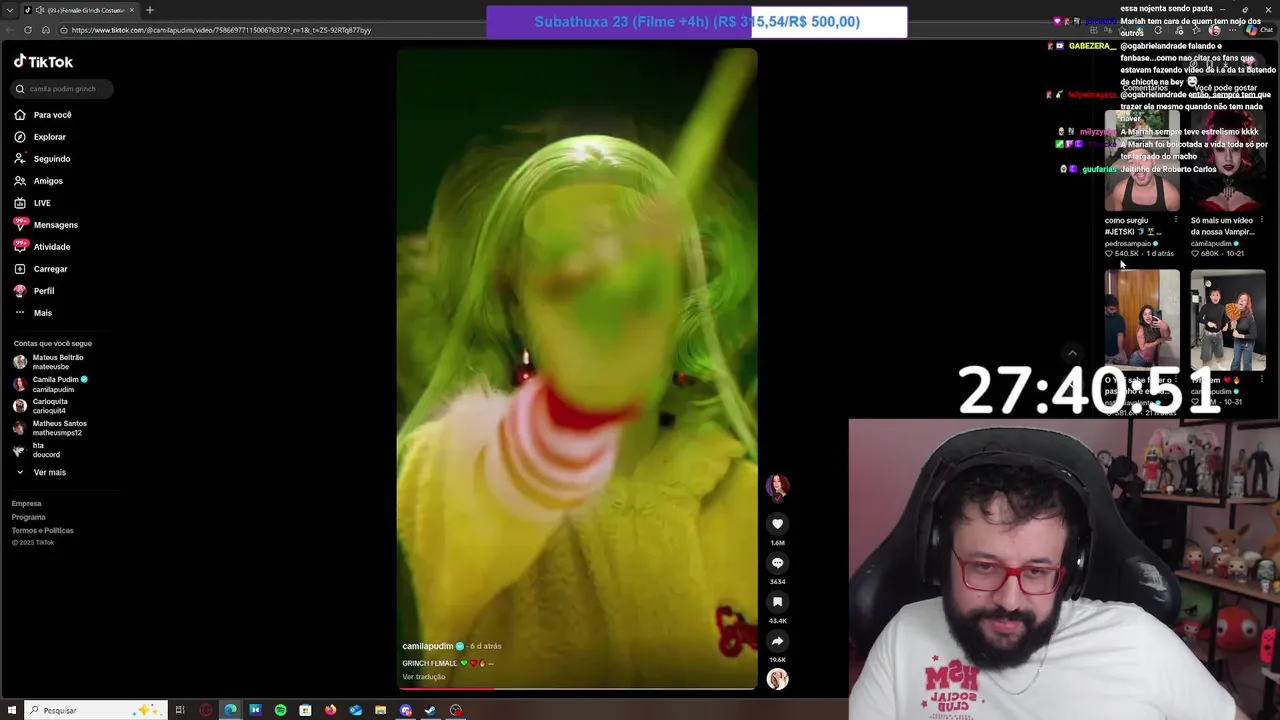Image resolution: width=1280 pixels, height=720 pixels.
Task: Open Amigos in sidebar
Action: click(x=38, y=181)
